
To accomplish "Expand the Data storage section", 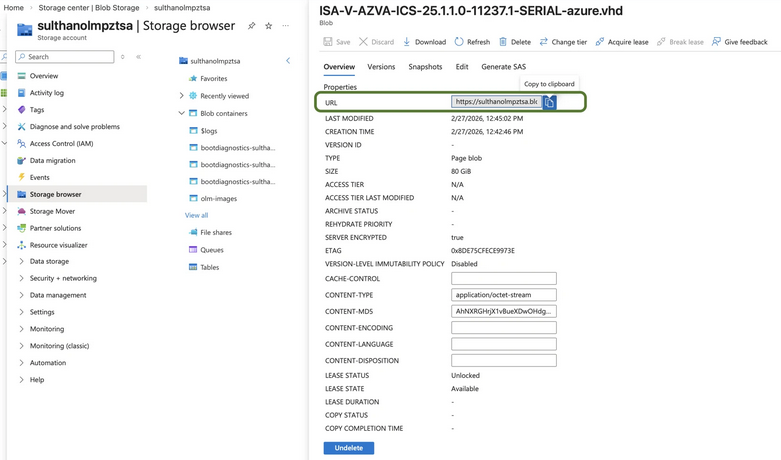I will (x=22, y=261).
